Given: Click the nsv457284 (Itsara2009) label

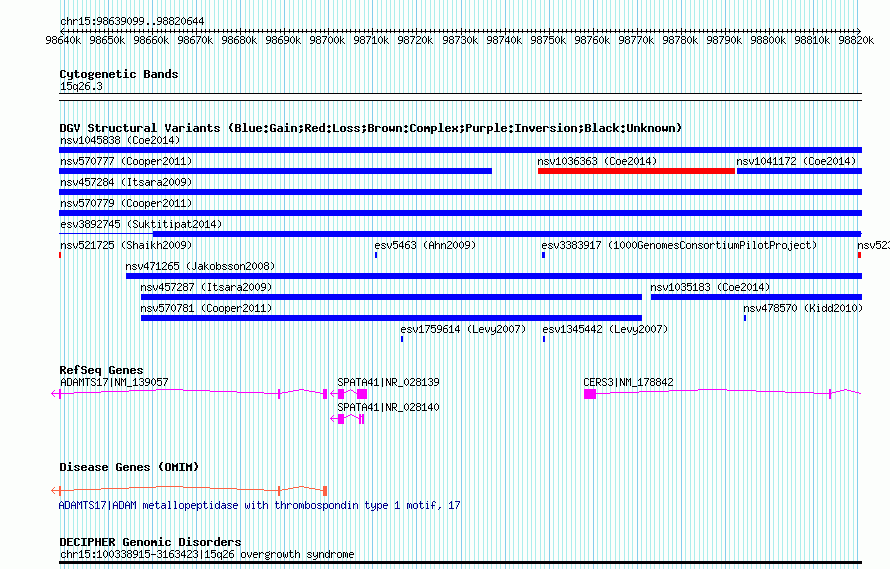Looking at the screenshot, I should tap(126, 182).
